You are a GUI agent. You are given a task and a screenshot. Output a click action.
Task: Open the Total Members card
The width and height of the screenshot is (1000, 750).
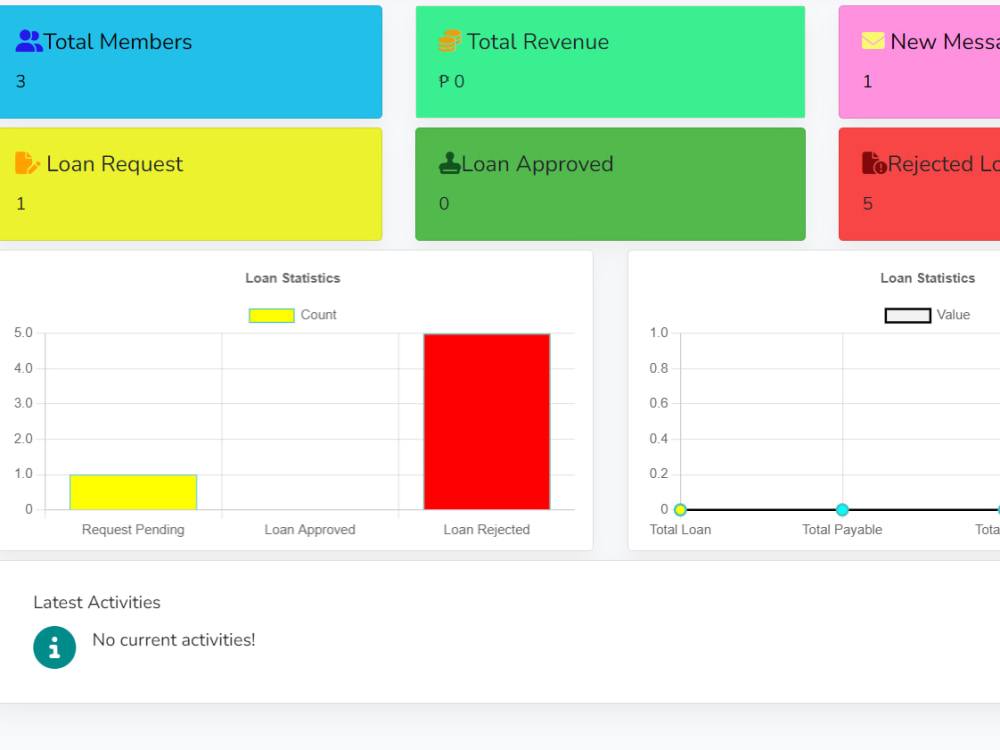[191, 62]
